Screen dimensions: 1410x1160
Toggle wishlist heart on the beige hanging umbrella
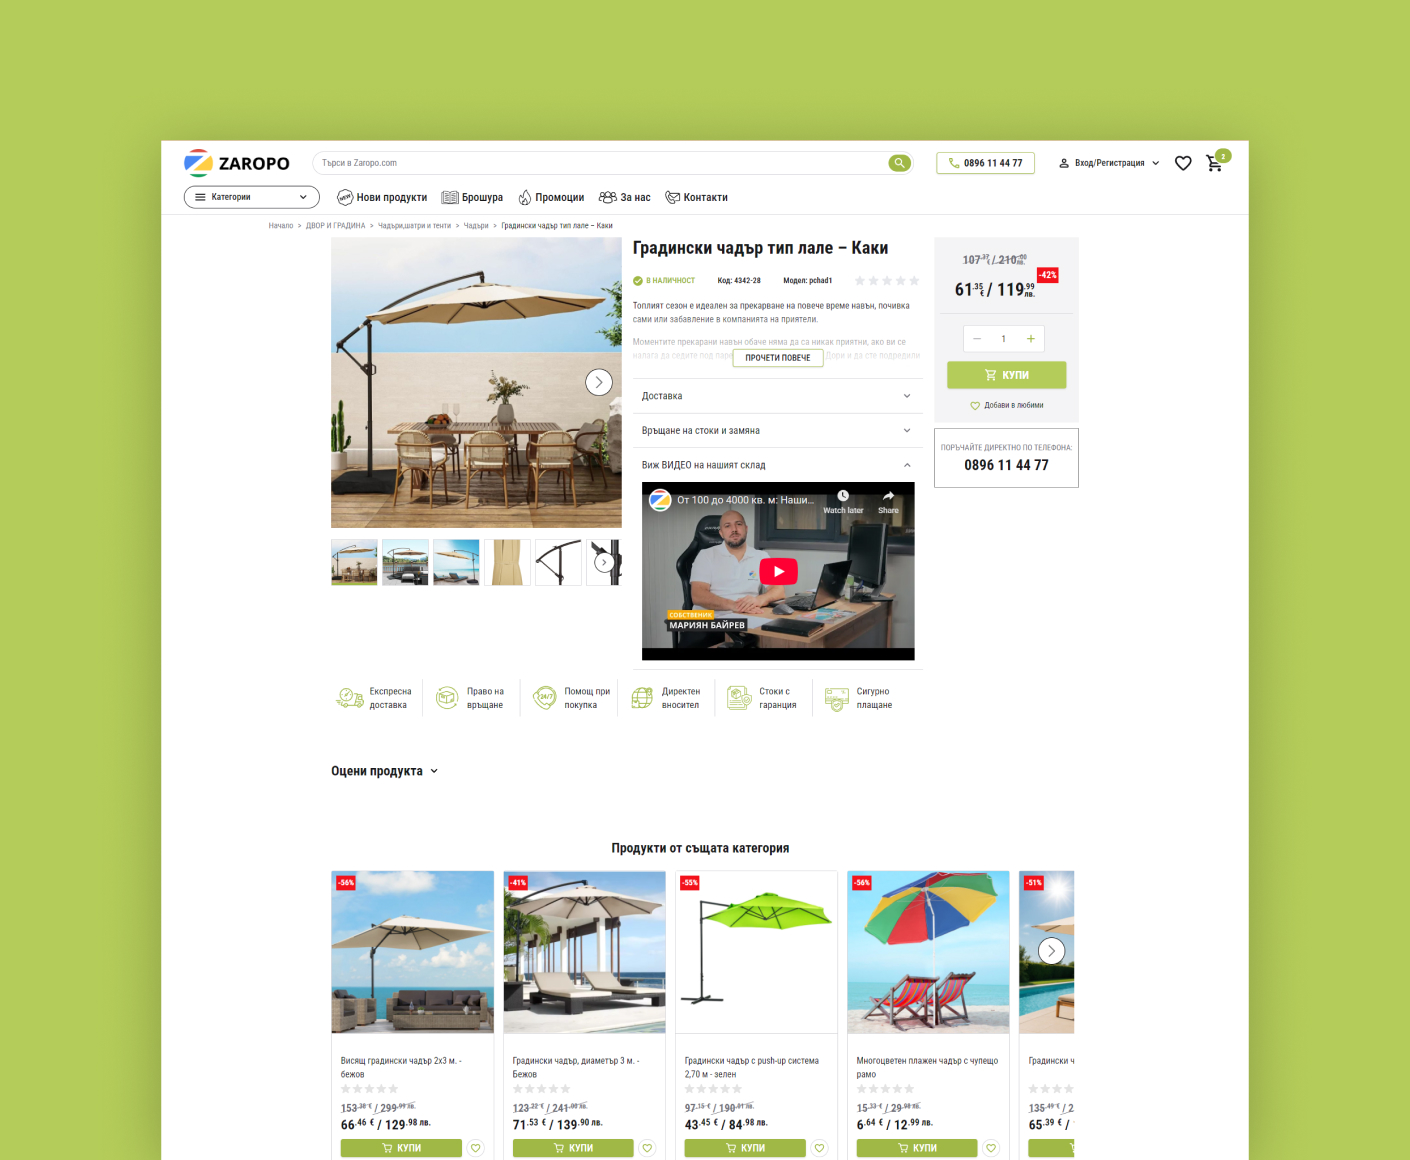point(475,1148)
